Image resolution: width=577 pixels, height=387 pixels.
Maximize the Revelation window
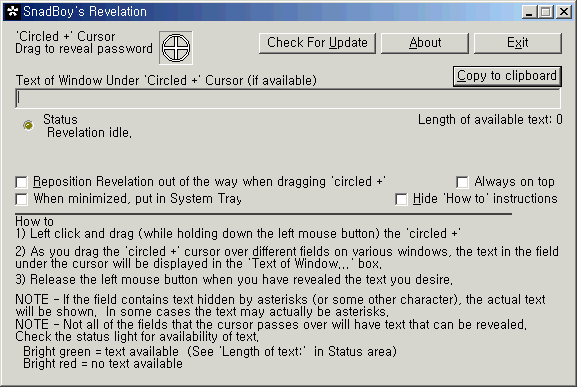(546, 12)
